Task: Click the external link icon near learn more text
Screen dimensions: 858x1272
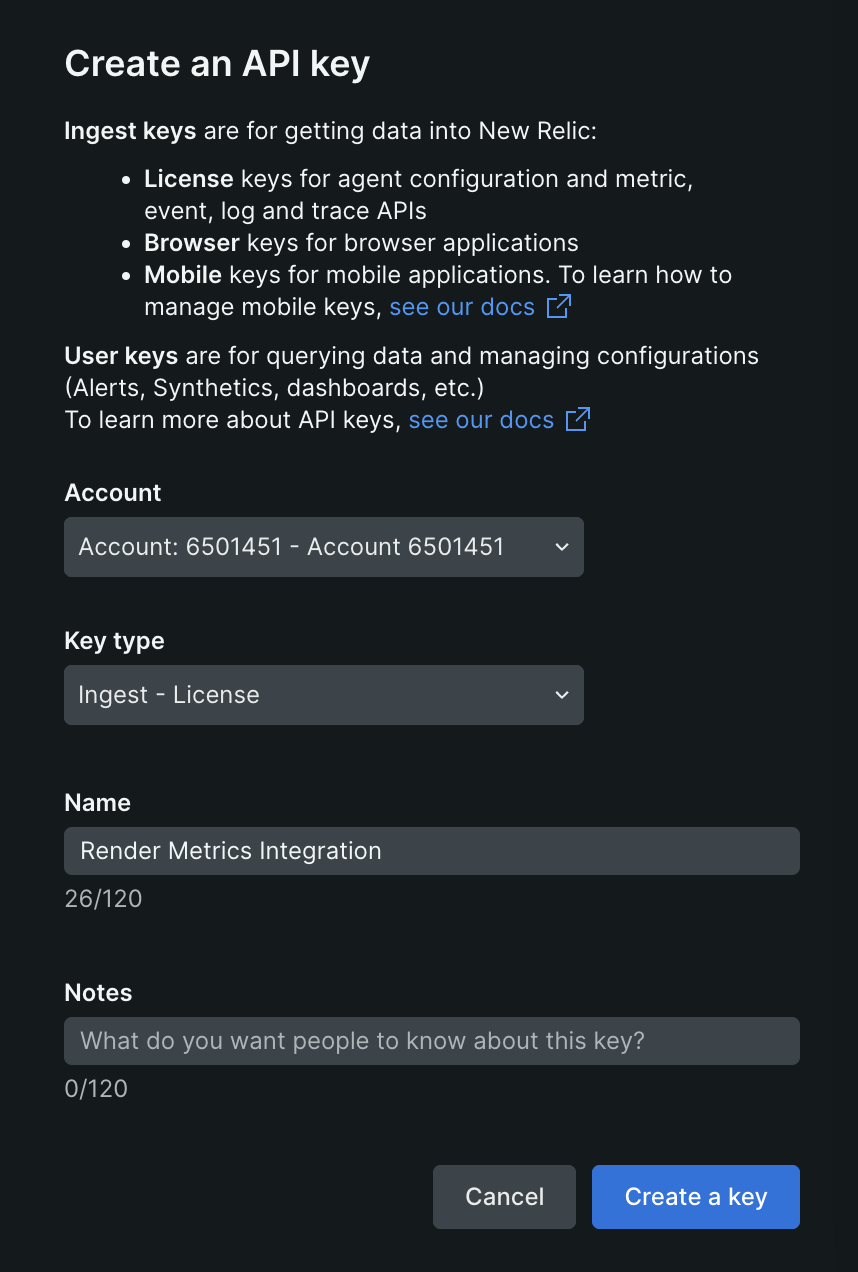Action: [x=576, y=419]
